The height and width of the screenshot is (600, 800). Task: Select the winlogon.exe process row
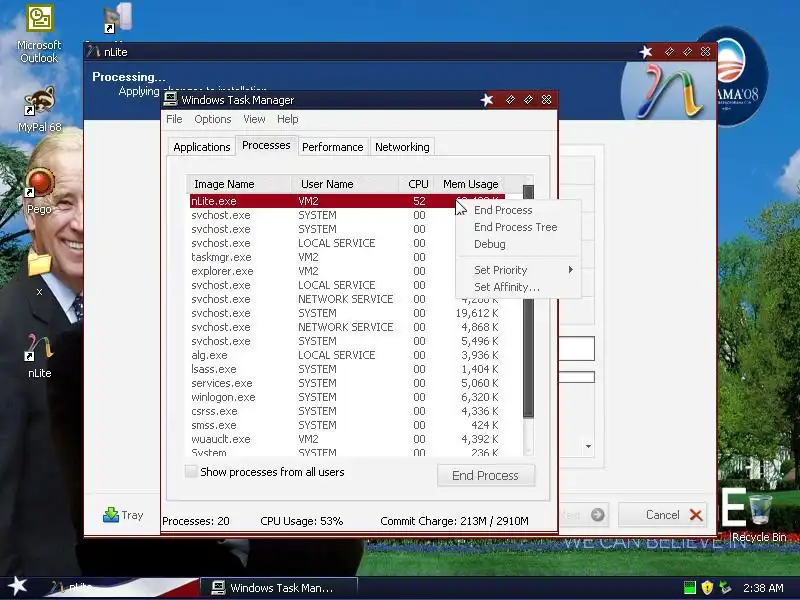point(347,397)
